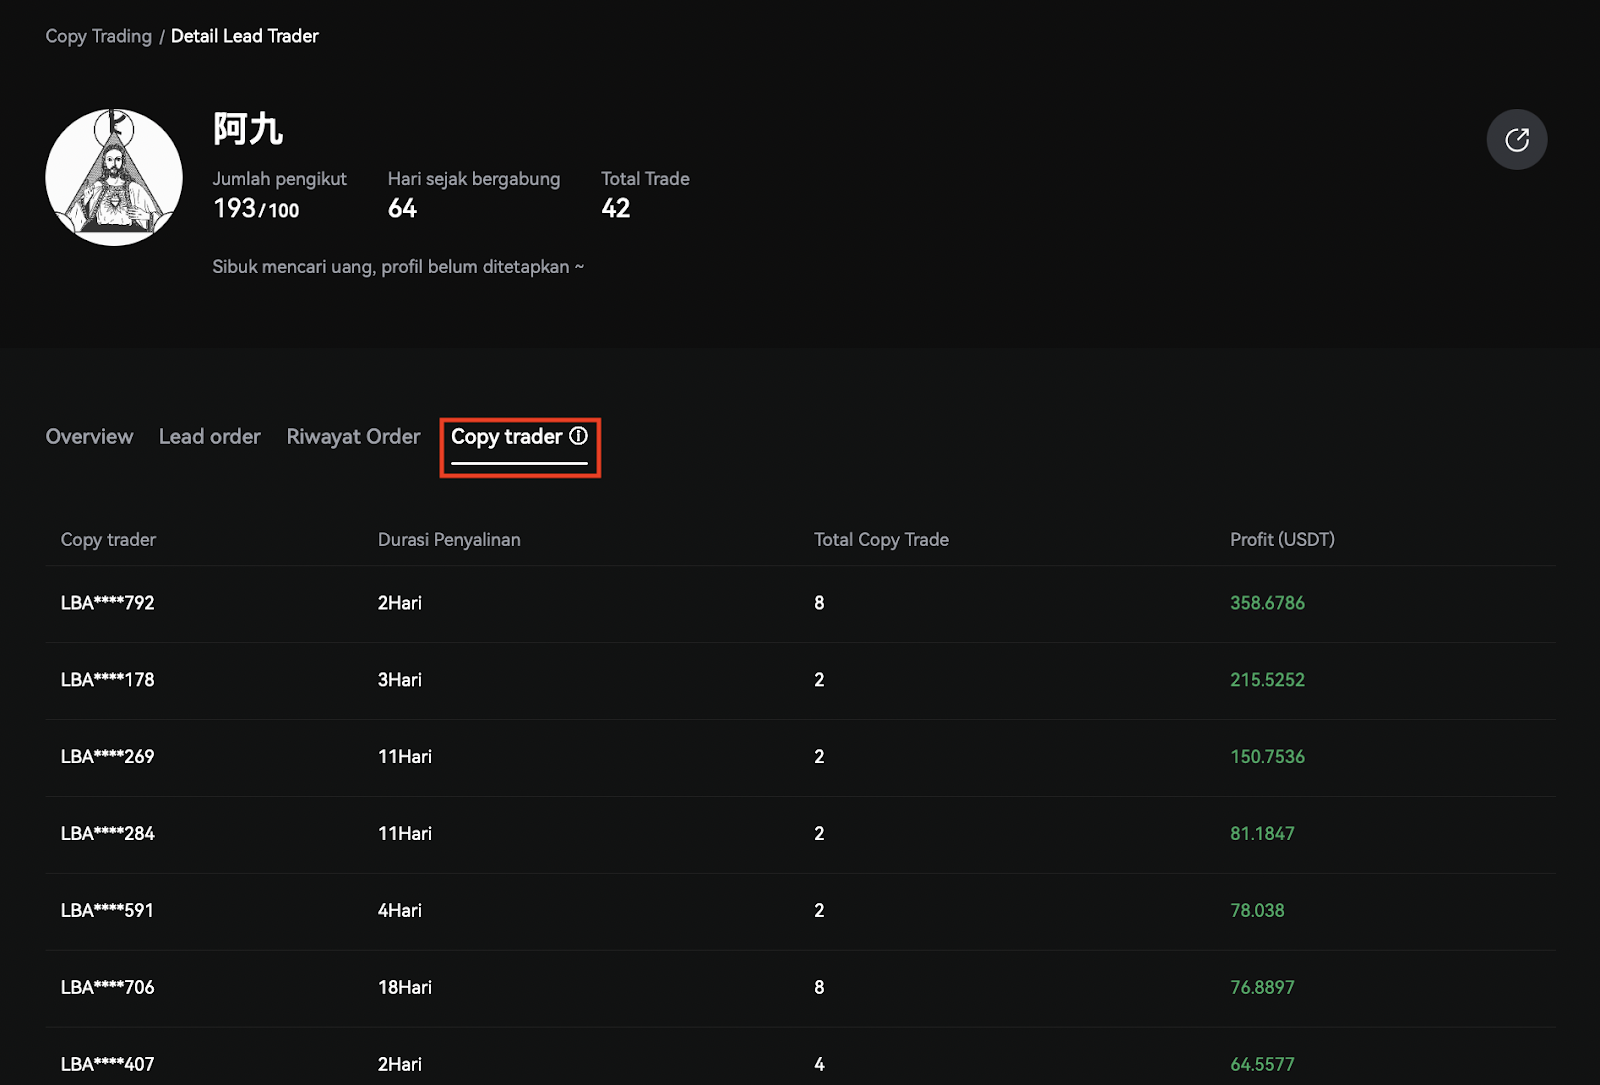Click the Profit (USDT) column header
This screenshot has width=1600, height=1085.
[x=1282, y=540]
